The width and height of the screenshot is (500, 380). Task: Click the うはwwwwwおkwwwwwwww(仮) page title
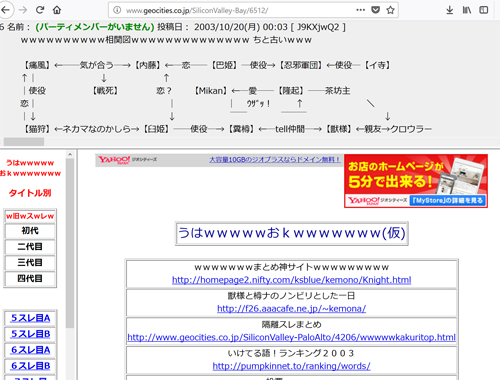(292, 233)
